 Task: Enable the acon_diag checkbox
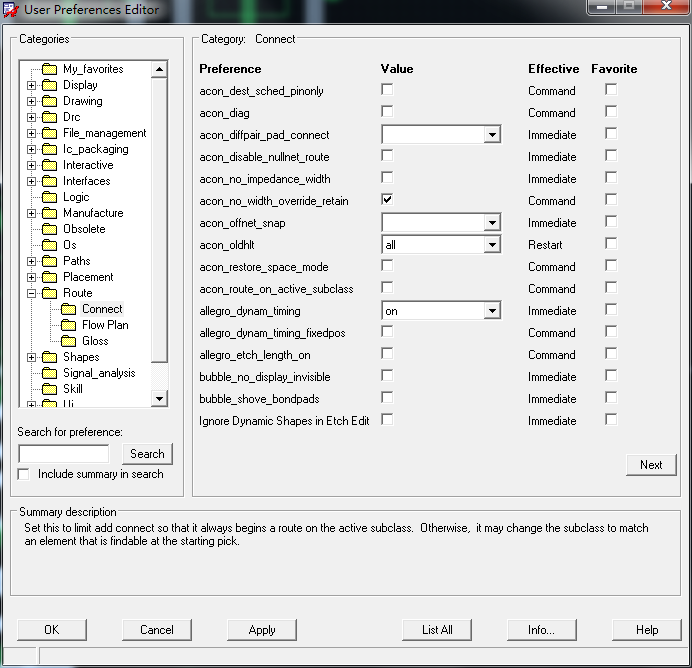click(x=387, y=112)
